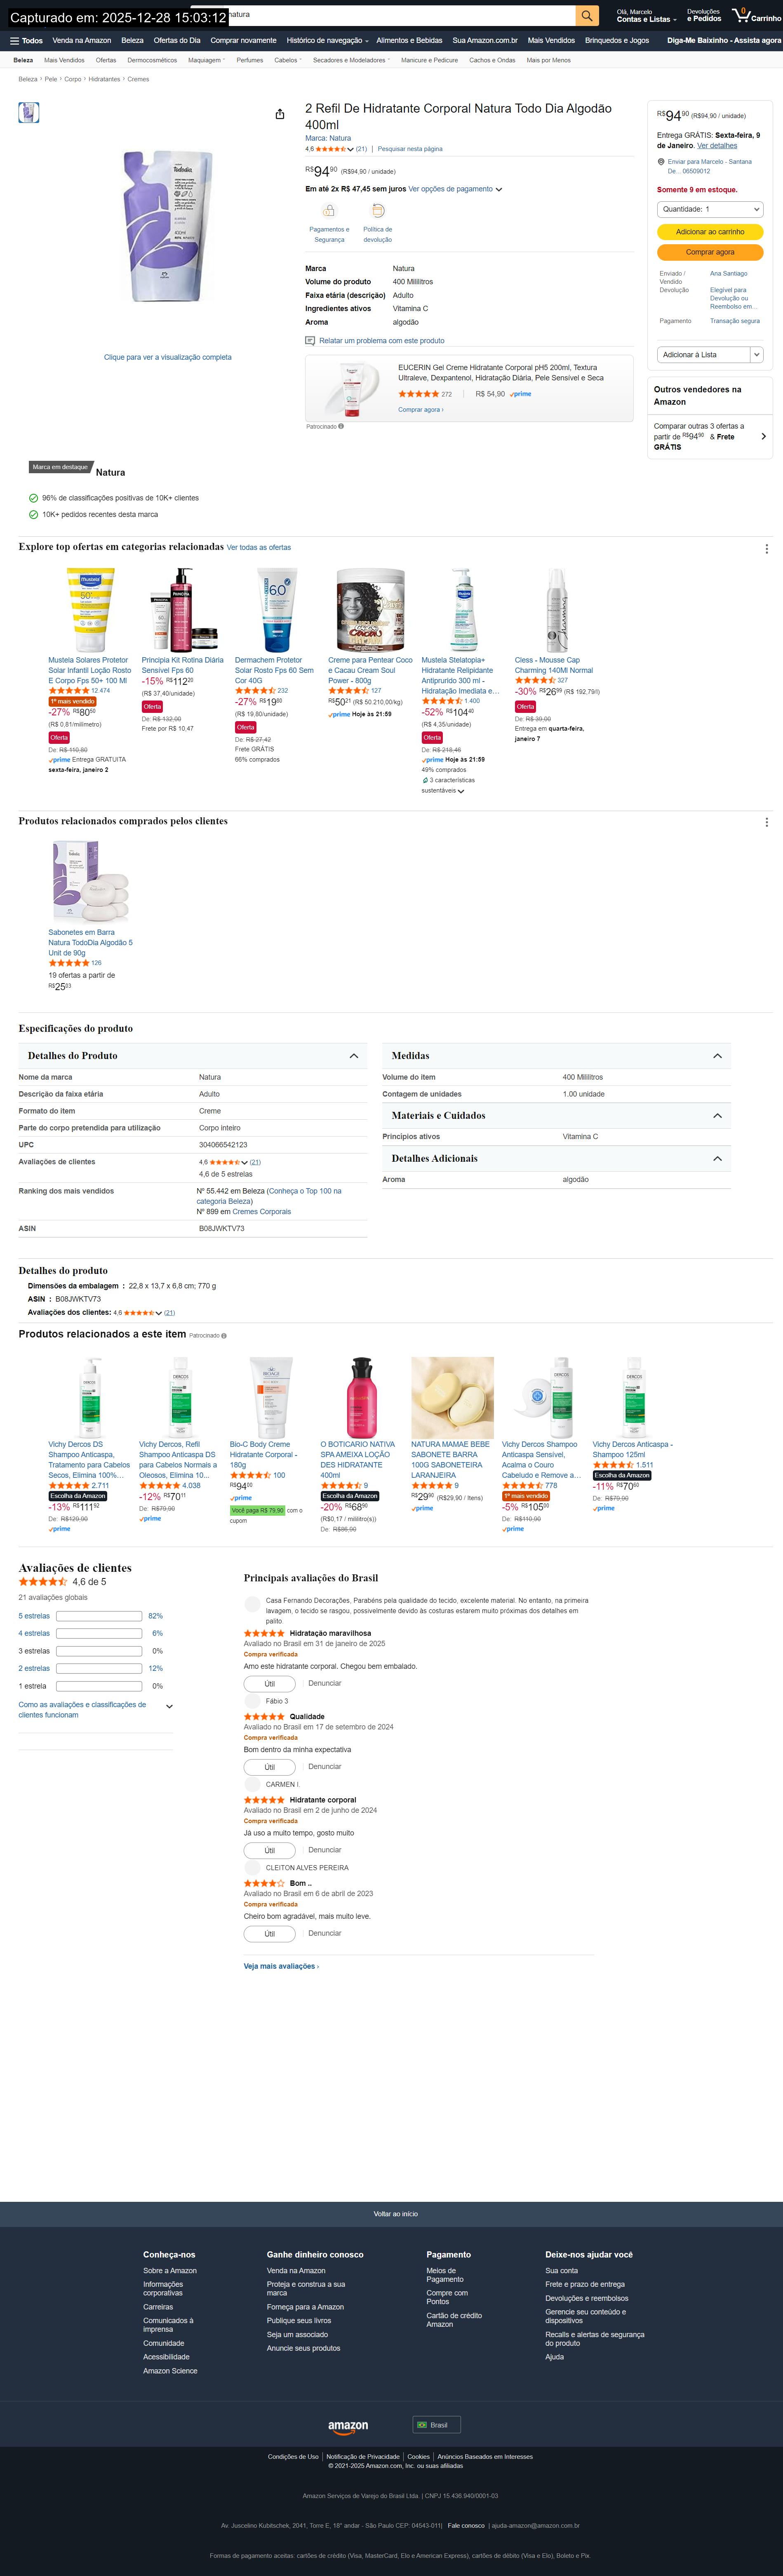Click the Brasil country flag button
The width and height of the screenshot is (783, 2576).
tap(436, 2424)
